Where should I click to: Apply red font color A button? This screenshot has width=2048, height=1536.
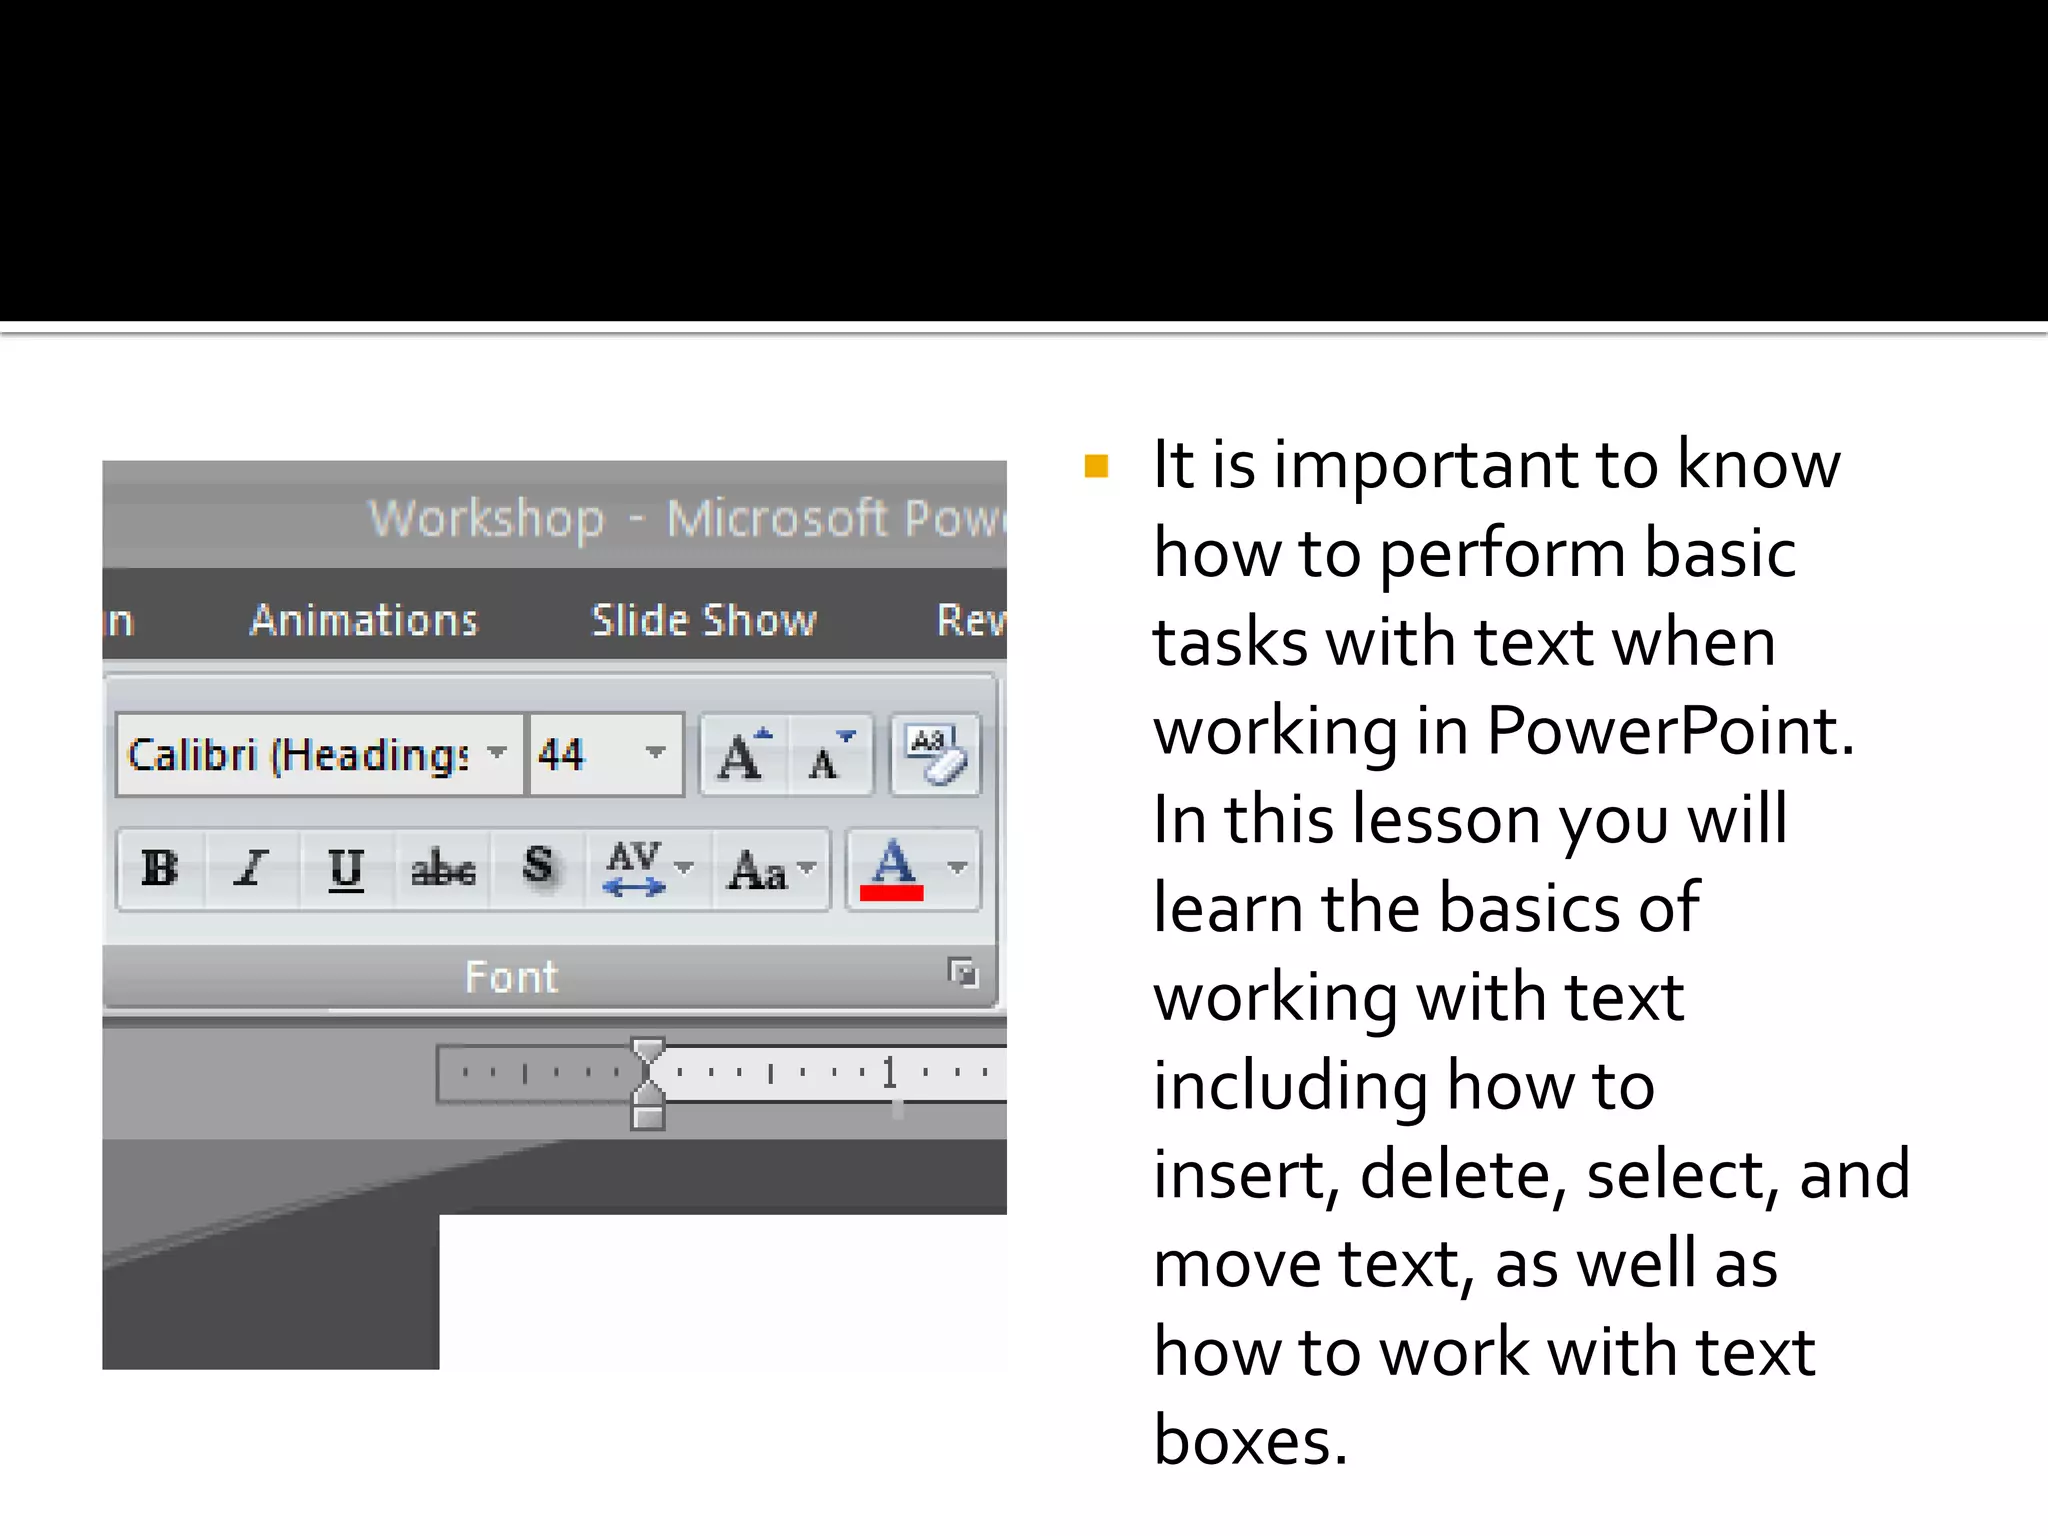coord(892,868)
